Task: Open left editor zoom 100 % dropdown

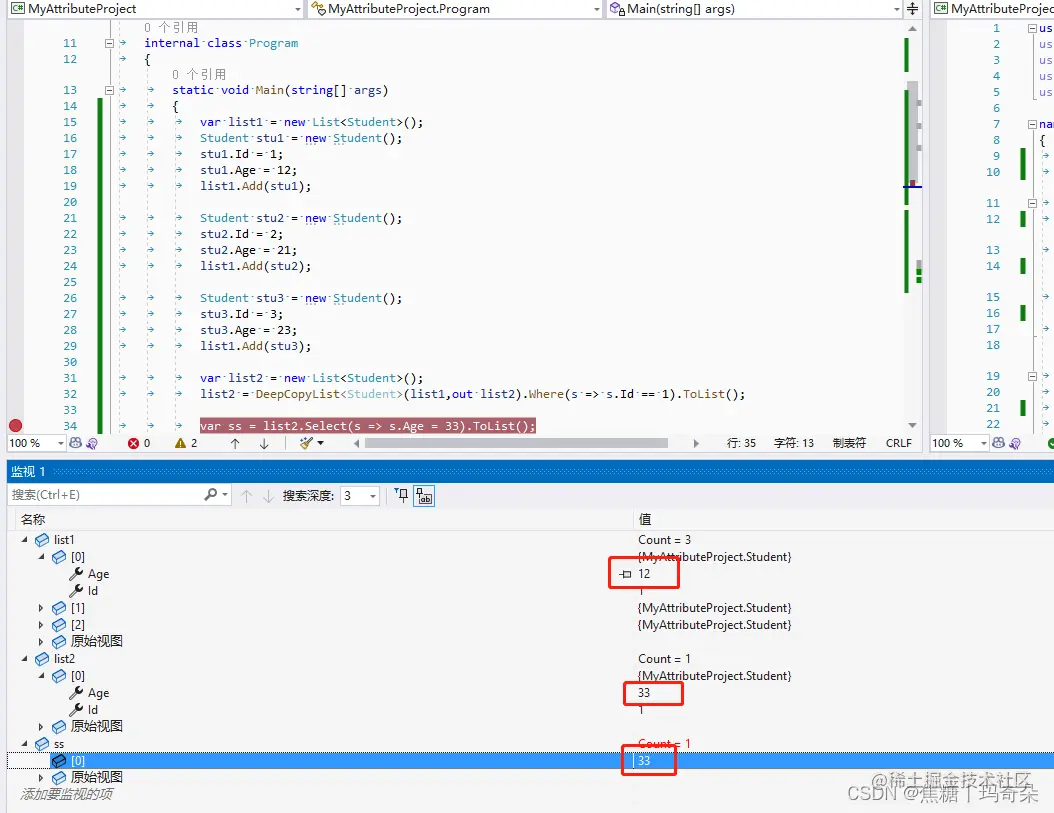Action: 60,443
